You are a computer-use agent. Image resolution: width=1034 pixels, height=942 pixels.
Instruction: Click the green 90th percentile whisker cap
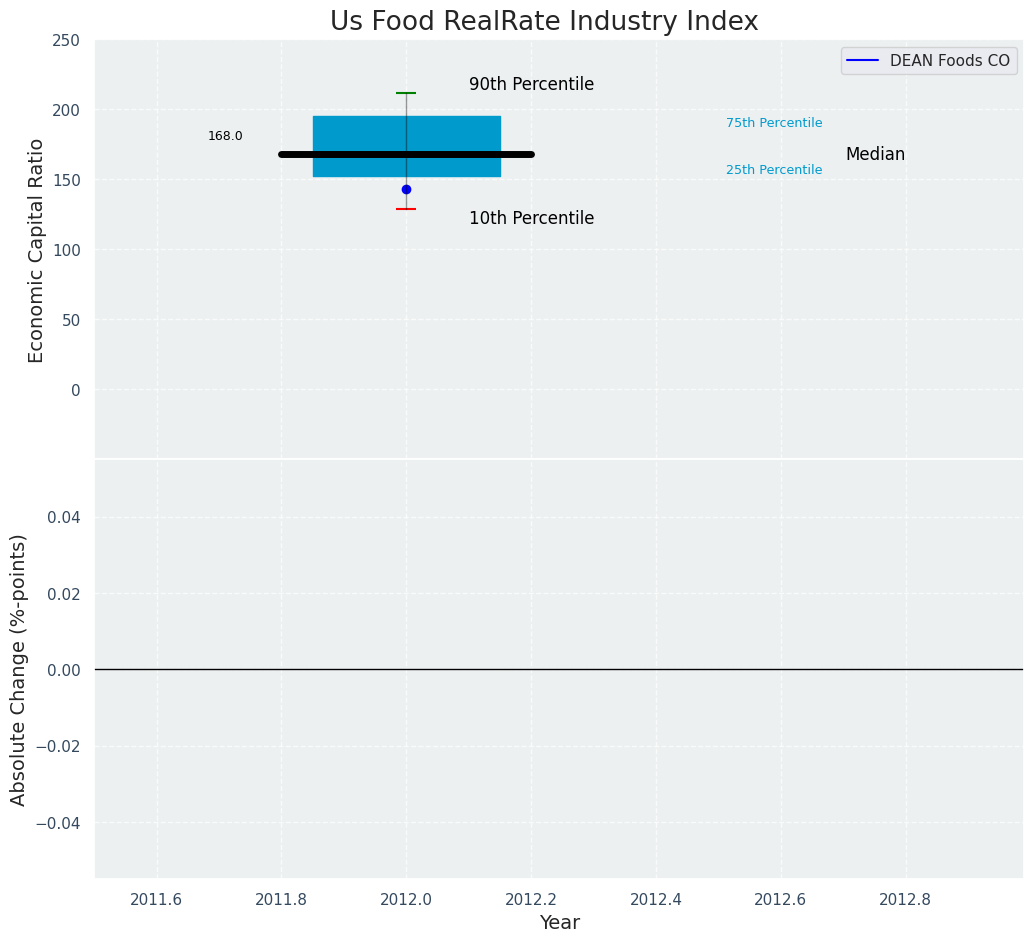tap(406, 93)
